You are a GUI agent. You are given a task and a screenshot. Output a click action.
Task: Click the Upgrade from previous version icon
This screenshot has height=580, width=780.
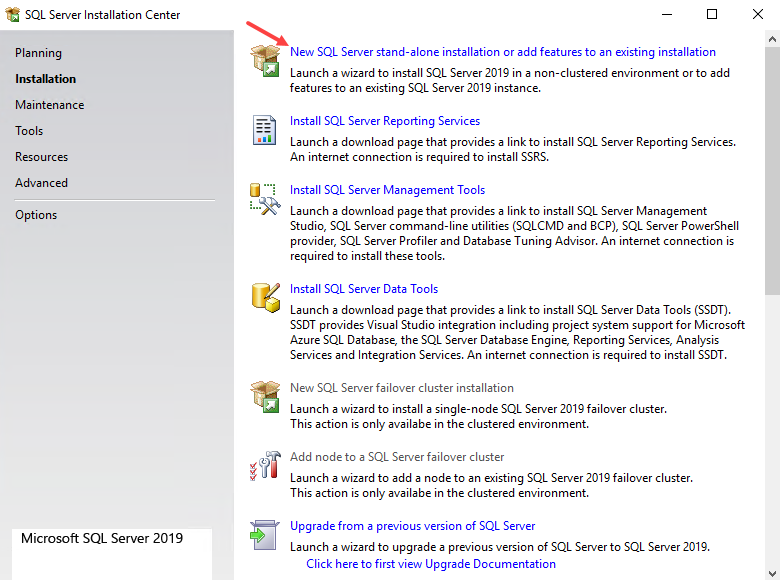click(x=264, y=535)
